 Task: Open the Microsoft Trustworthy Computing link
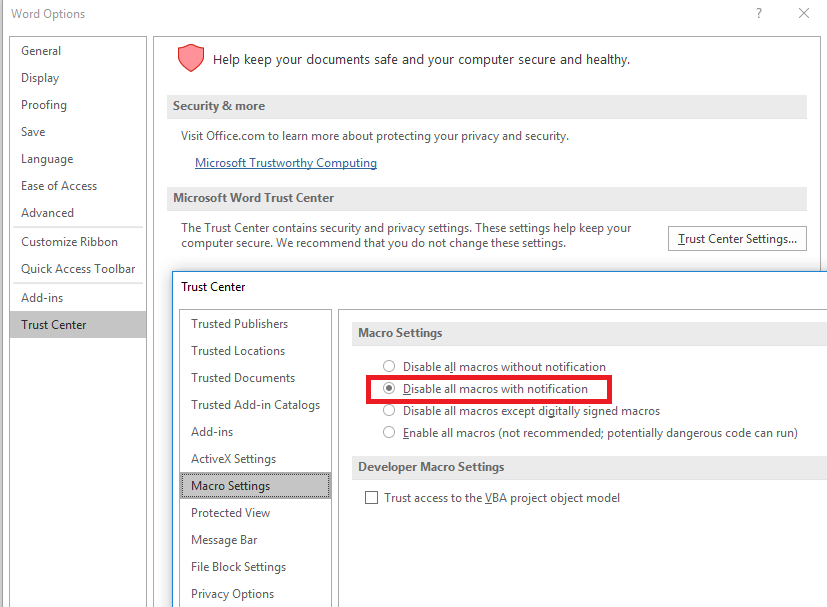tap(285, 163)
